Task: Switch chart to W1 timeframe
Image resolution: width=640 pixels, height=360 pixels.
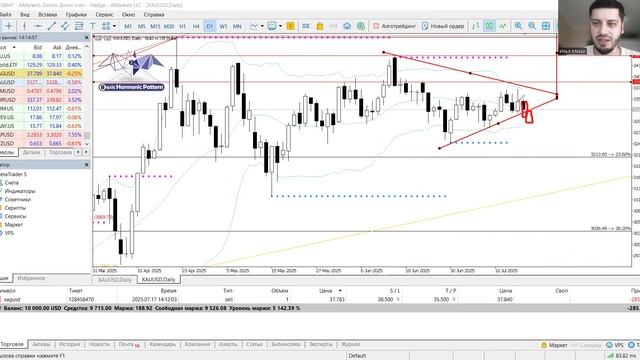Action: pos(223,26)
